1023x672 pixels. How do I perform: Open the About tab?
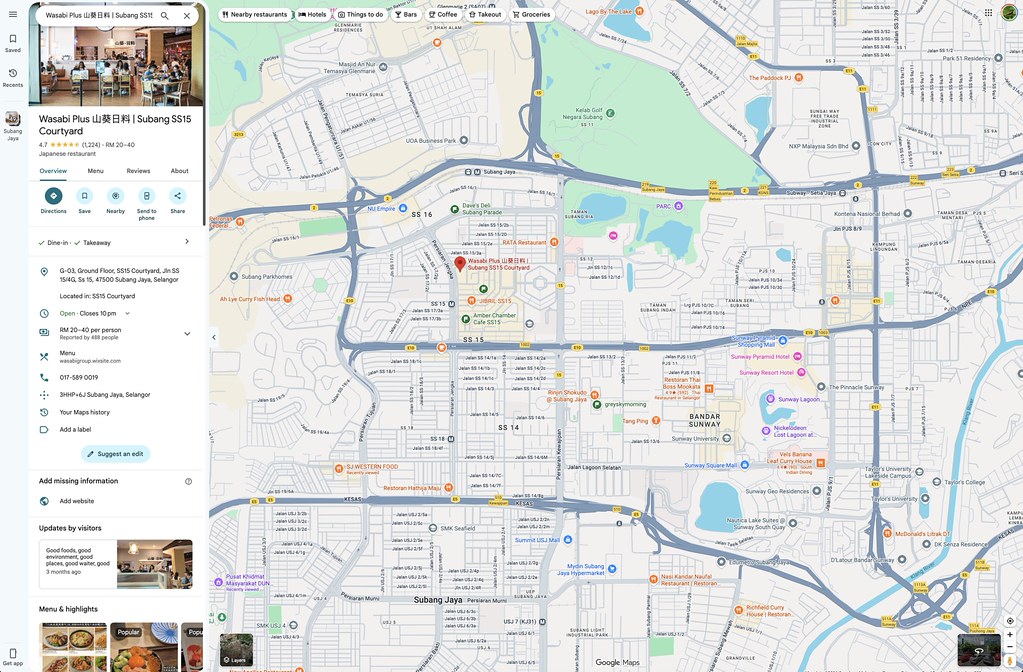tap(179, 171)
